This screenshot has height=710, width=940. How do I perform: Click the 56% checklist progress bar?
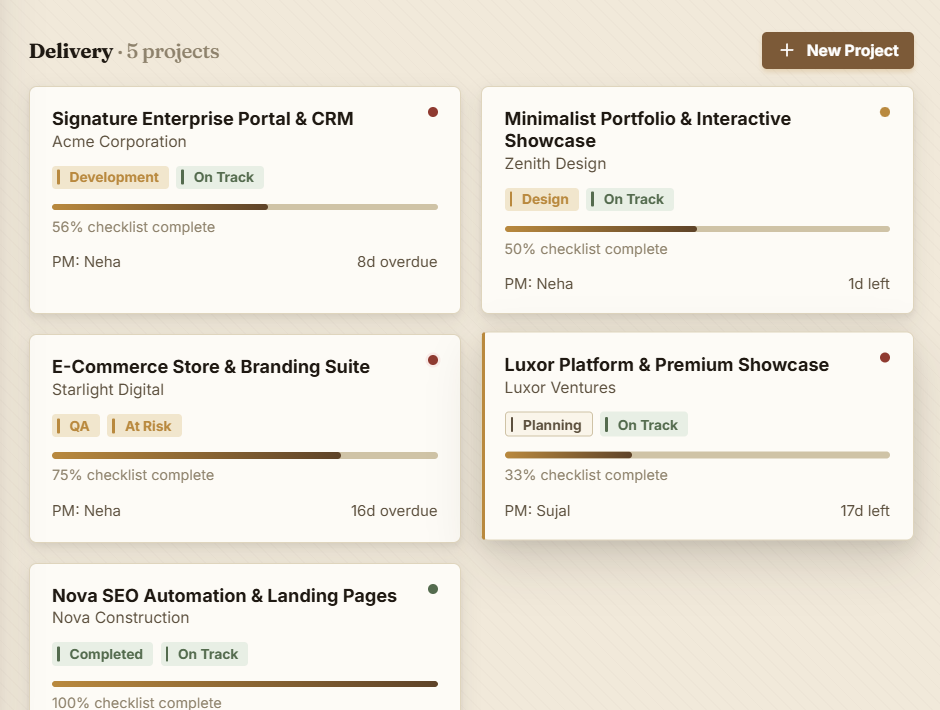(245, 207)
